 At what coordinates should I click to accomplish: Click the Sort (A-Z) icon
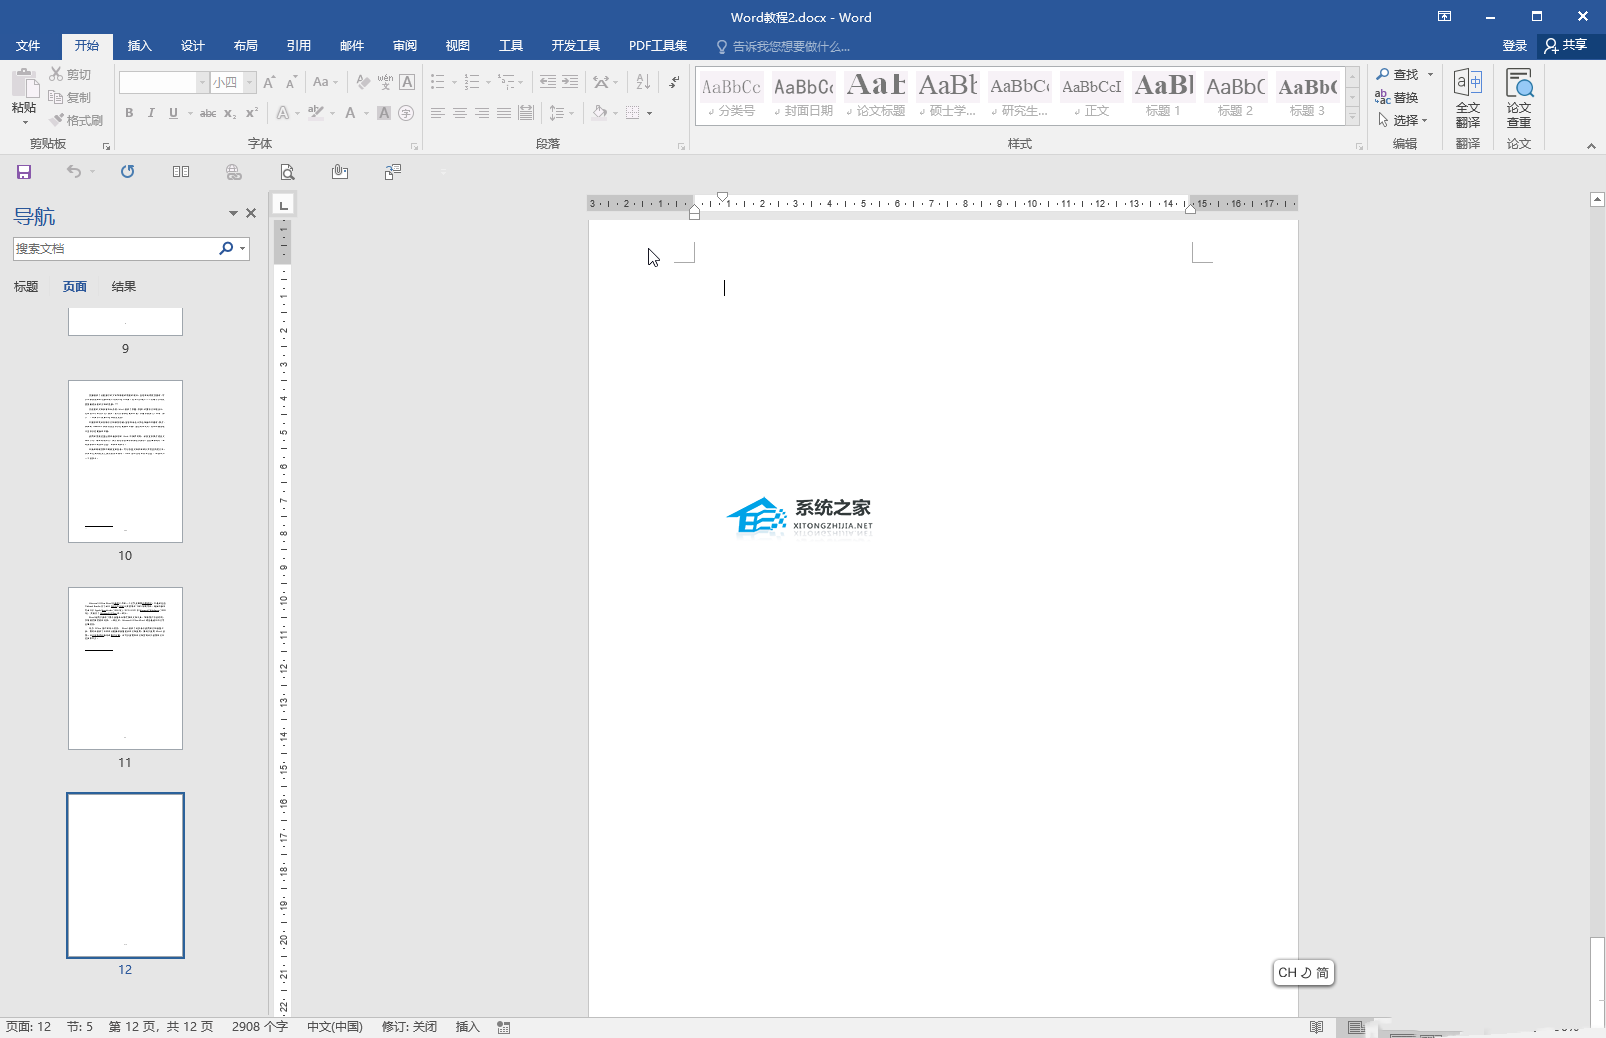click(643, 82)
